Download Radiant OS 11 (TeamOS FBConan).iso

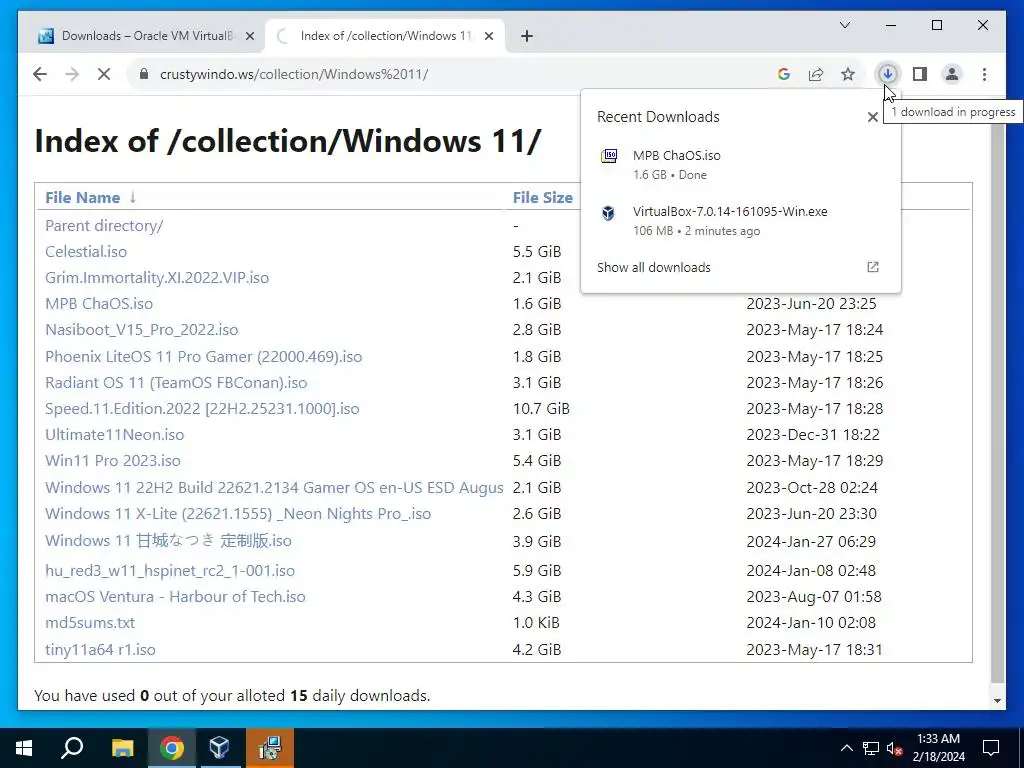click(x=176, y=383)
